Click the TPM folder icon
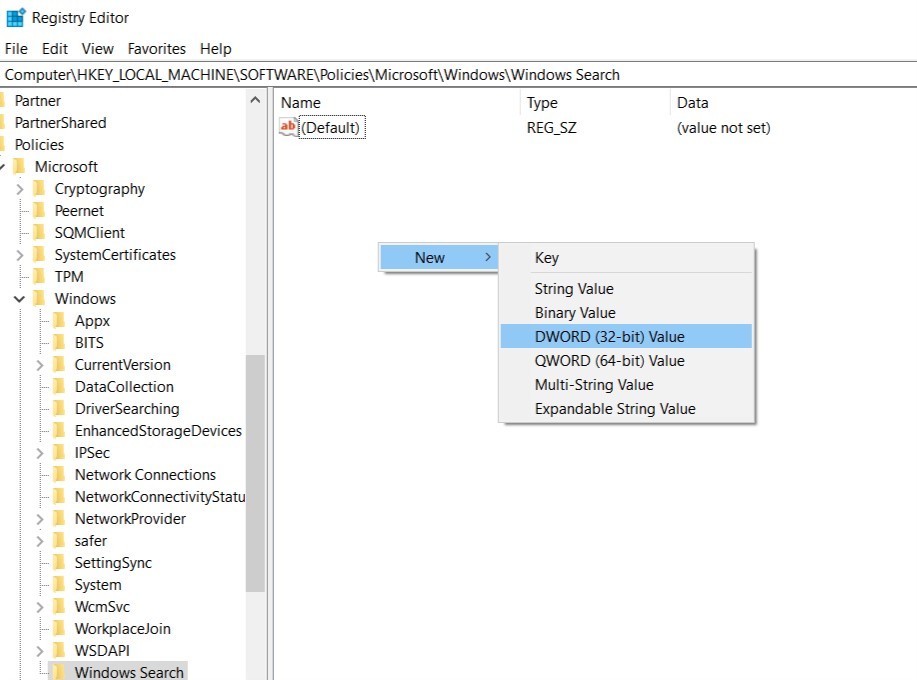The height and width of the screenshot is (680, 917). point(40,277)
